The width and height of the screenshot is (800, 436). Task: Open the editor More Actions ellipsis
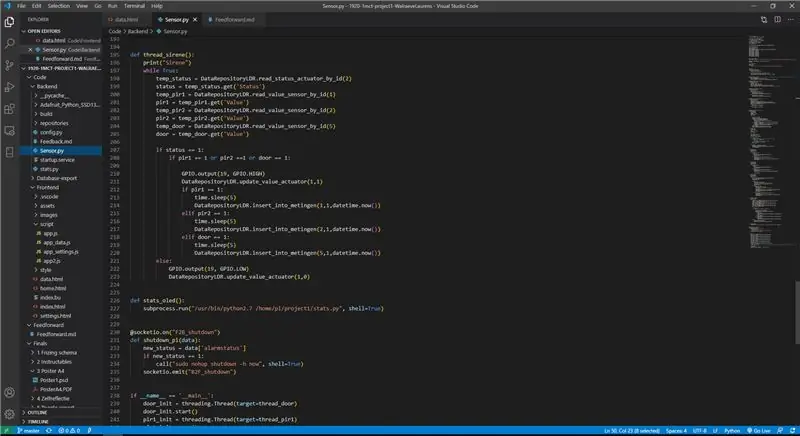(x=791, y=19)
